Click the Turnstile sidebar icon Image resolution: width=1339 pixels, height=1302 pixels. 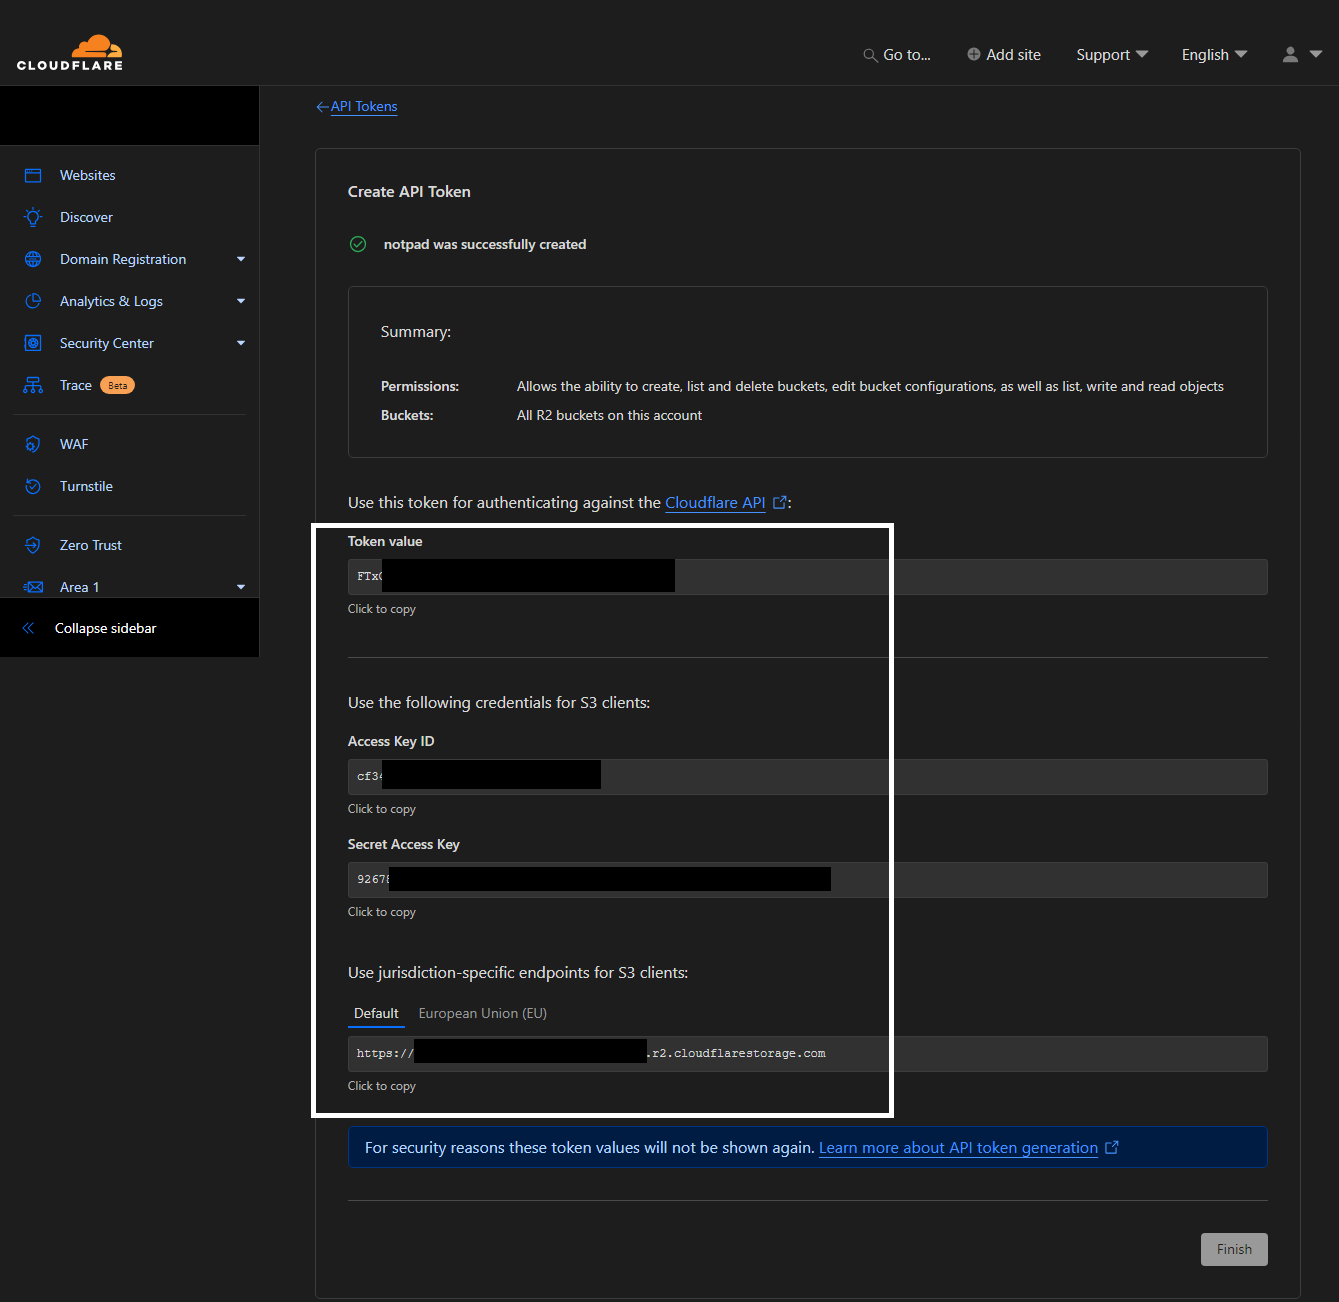click(32, 486)
